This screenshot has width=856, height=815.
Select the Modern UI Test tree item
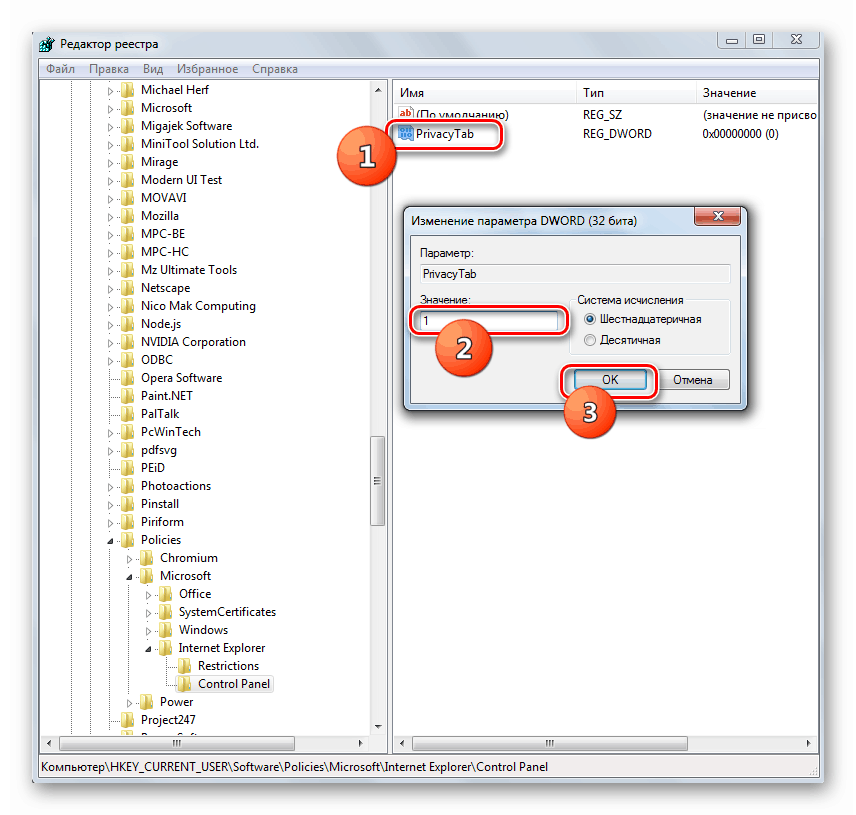[x=181, y=180]
